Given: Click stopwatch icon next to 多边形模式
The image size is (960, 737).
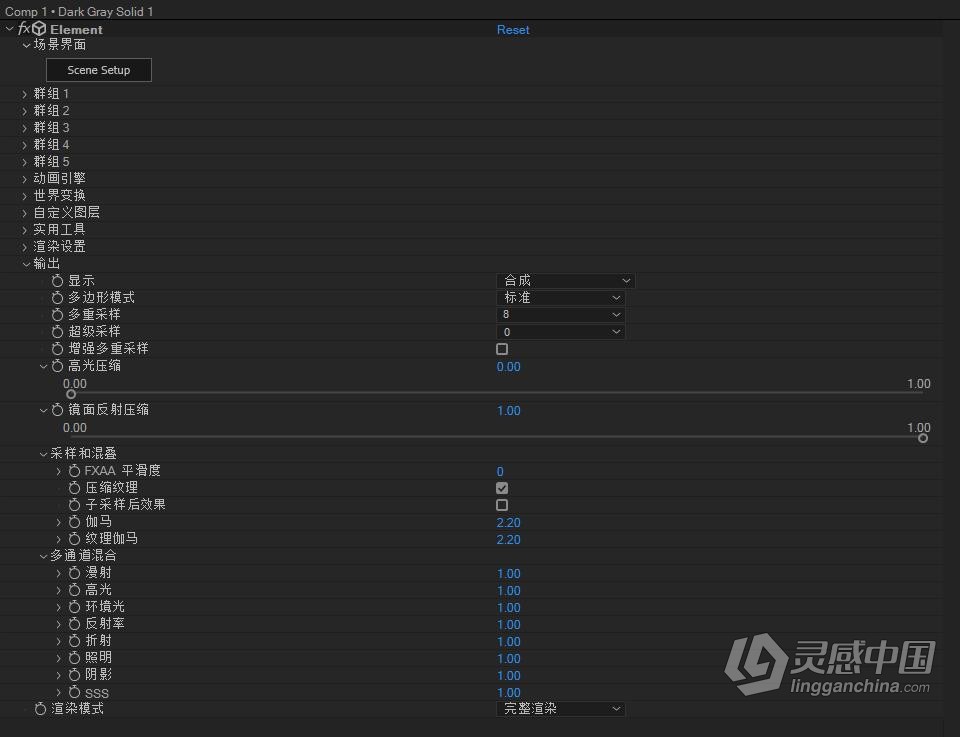Looking at the screenshot, I should click(x=58, y=297).
